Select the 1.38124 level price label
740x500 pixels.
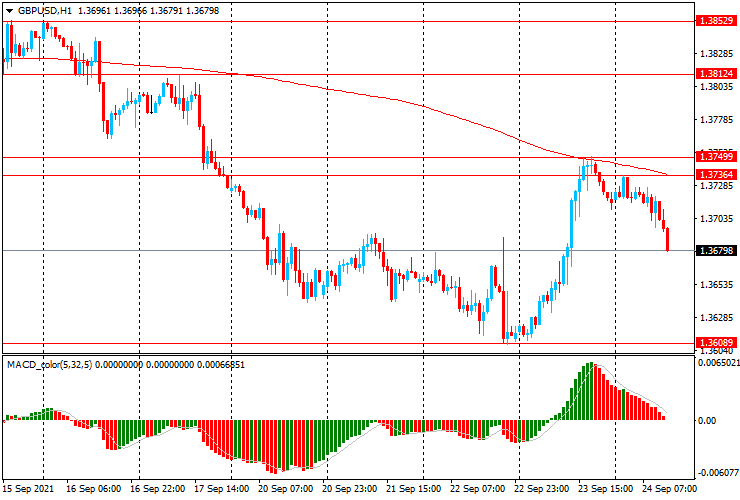[716, 74]
